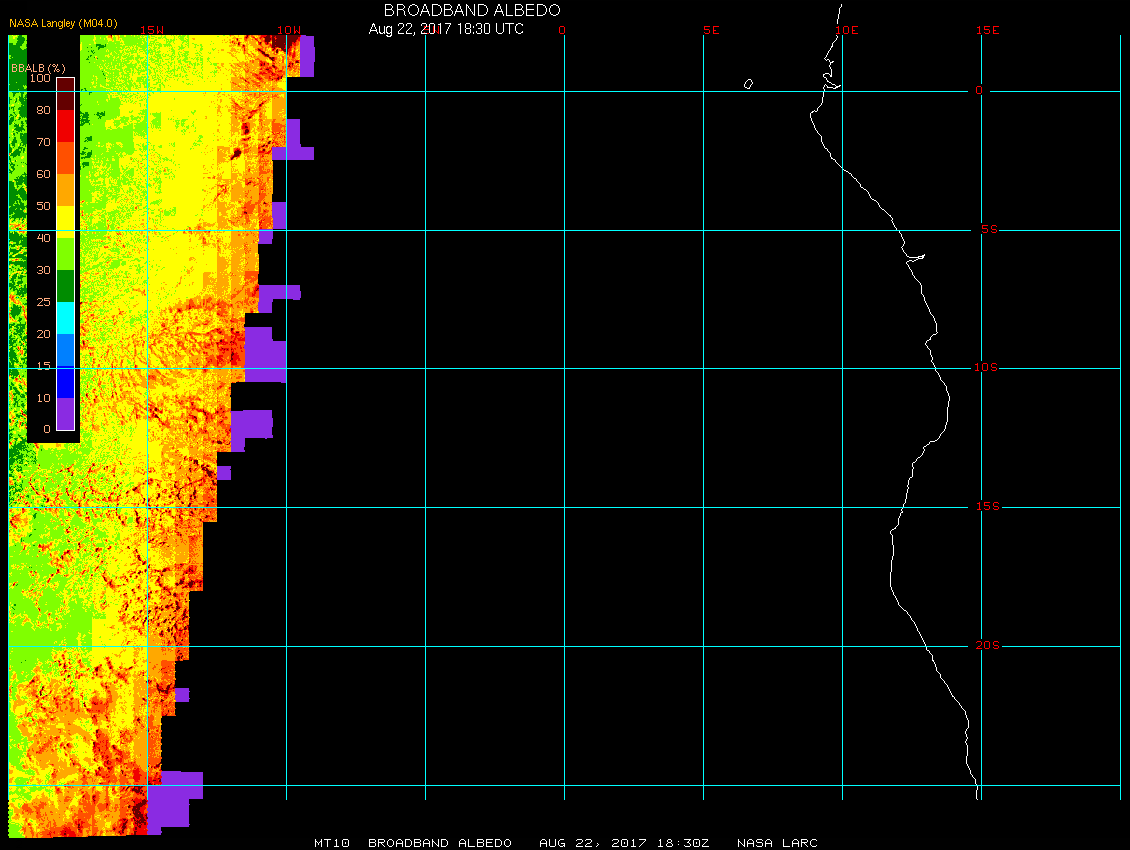Screen dimensions: 1130x850
Task: Click the purple swatch on the legend
Action: [65, 414]
